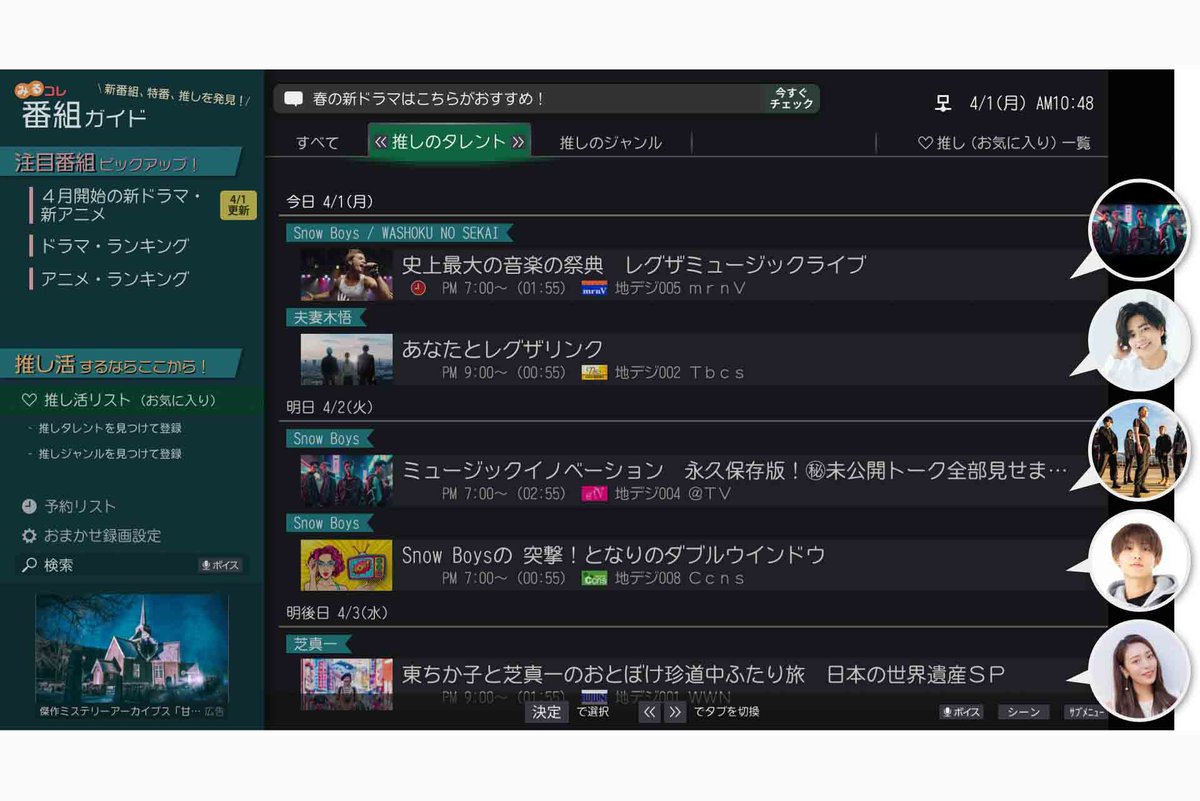Click the » next tab button in footer

pos(676,712)
